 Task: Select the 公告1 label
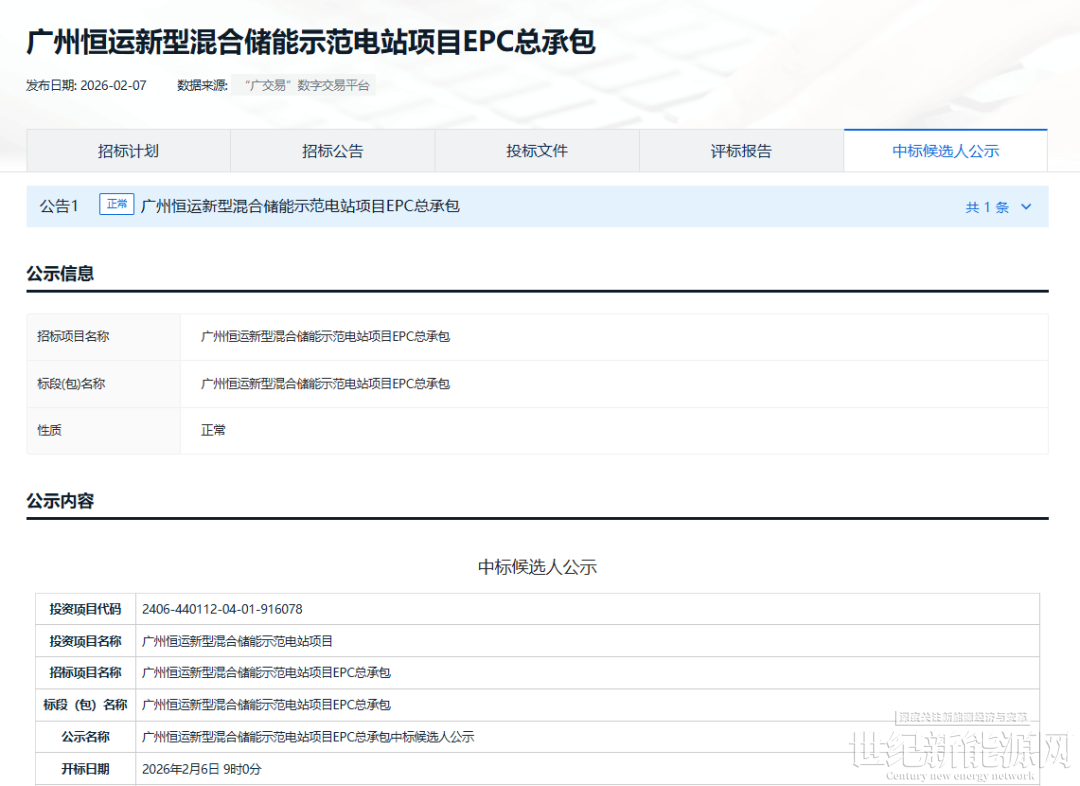pyautogui.click(x=59, y=206)
